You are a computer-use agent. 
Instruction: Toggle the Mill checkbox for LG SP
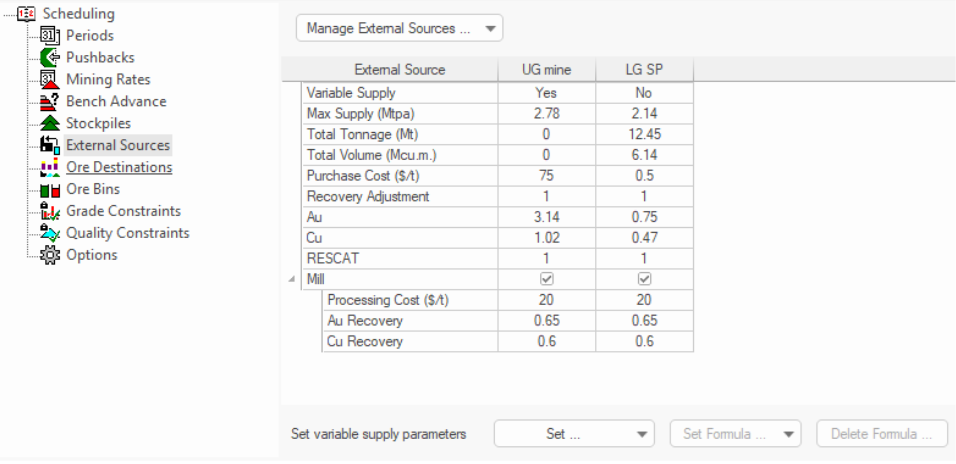click(644, 279)
